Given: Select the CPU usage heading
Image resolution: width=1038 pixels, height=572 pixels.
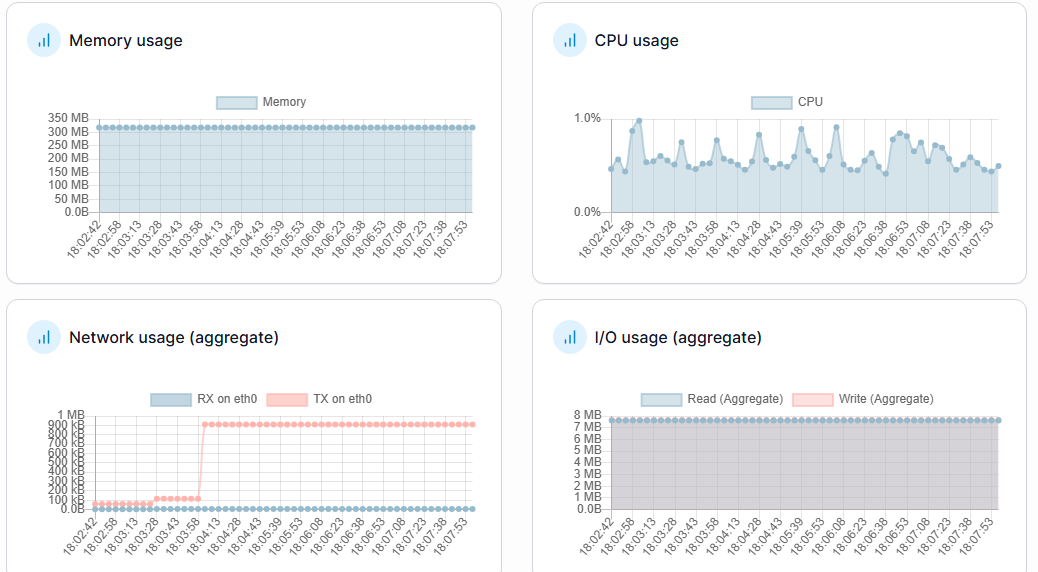Looking at the screenshot, I should pyautogui.click(x=636, y=41).
